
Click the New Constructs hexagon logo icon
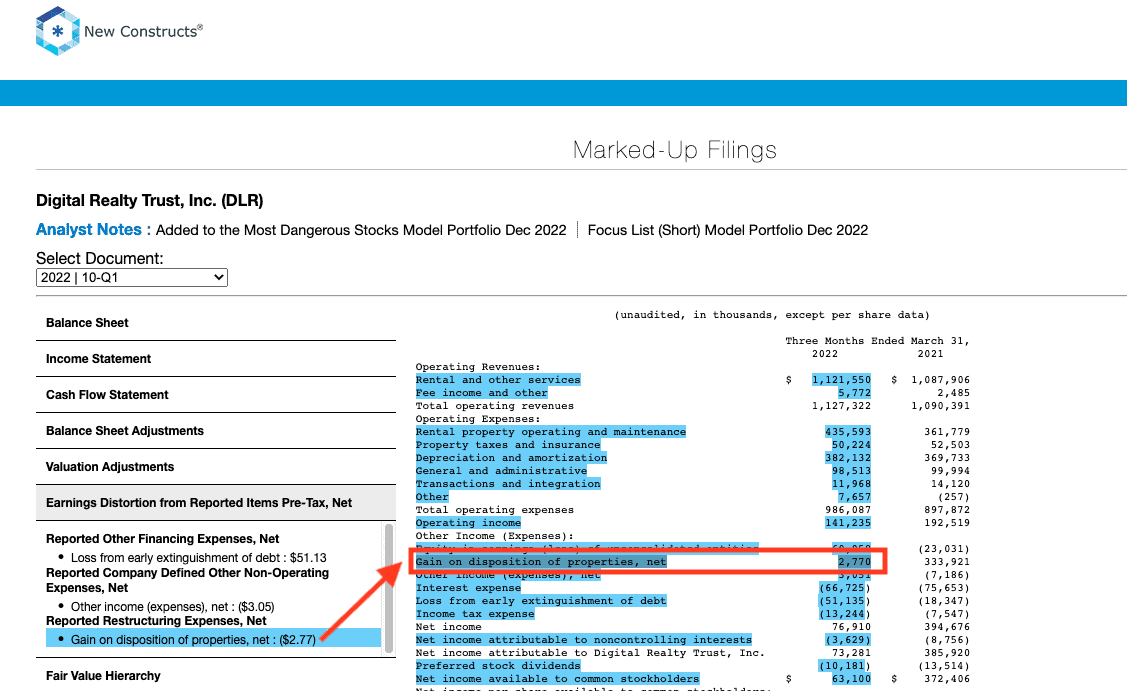[58, 31]
